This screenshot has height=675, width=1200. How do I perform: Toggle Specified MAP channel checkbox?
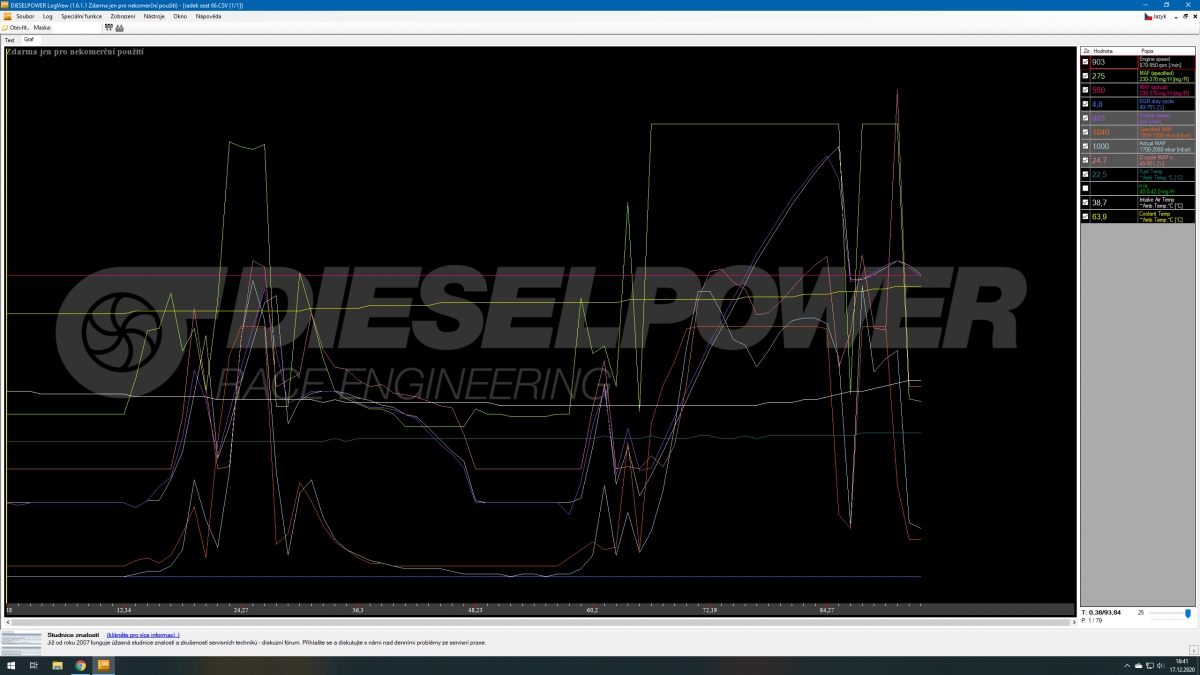[1086, 132]
